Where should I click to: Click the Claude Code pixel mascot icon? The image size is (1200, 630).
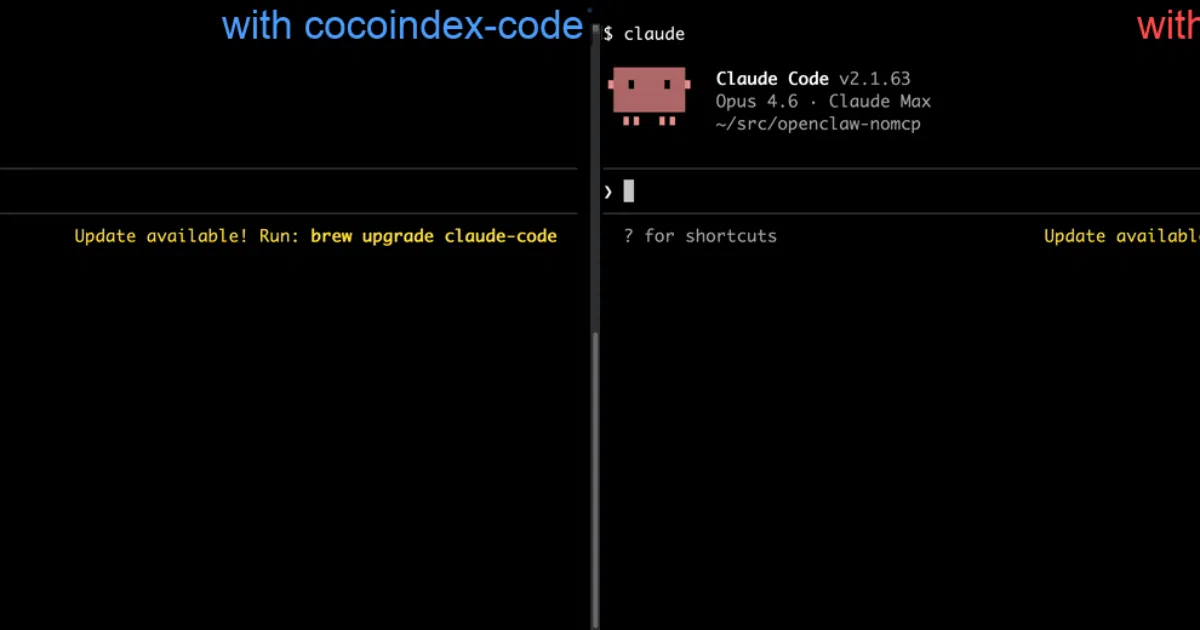[x=649, y=97]
